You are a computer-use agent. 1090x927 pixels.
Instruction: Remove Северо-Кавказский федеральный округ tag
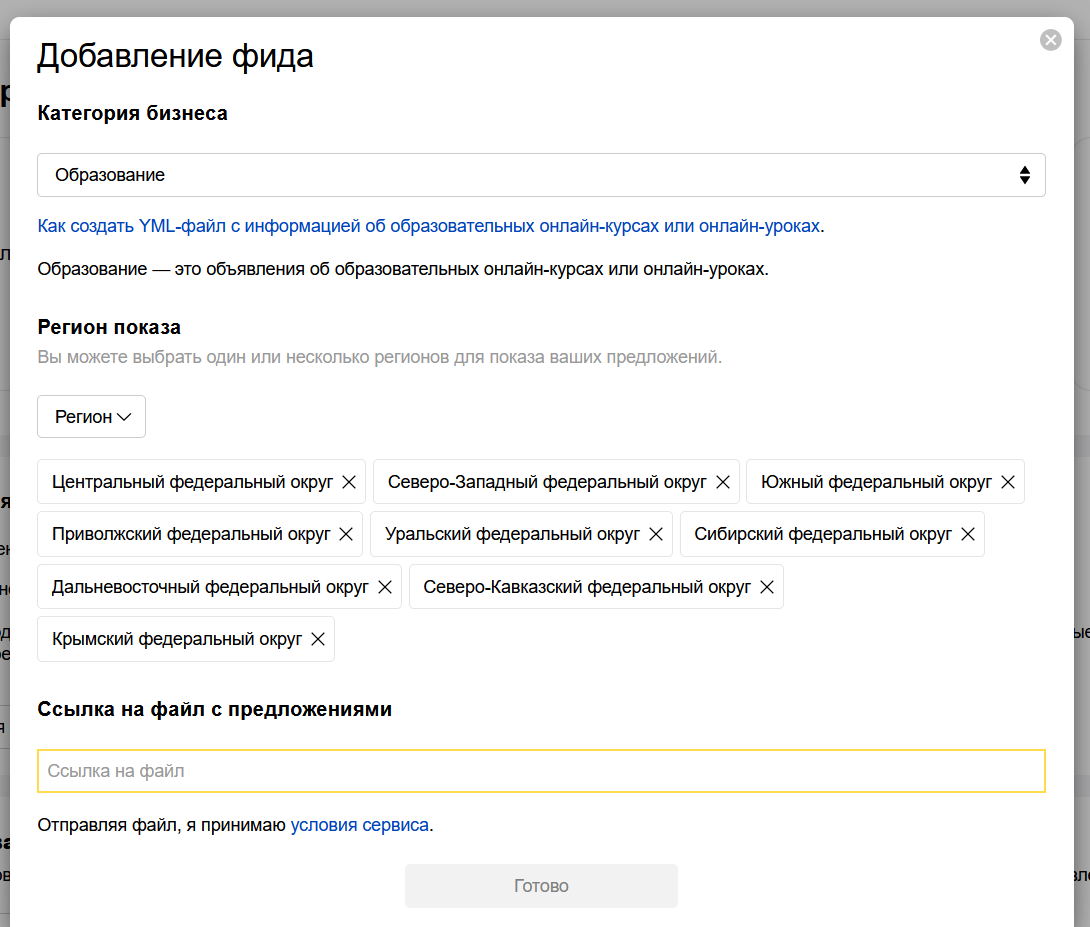767,587
